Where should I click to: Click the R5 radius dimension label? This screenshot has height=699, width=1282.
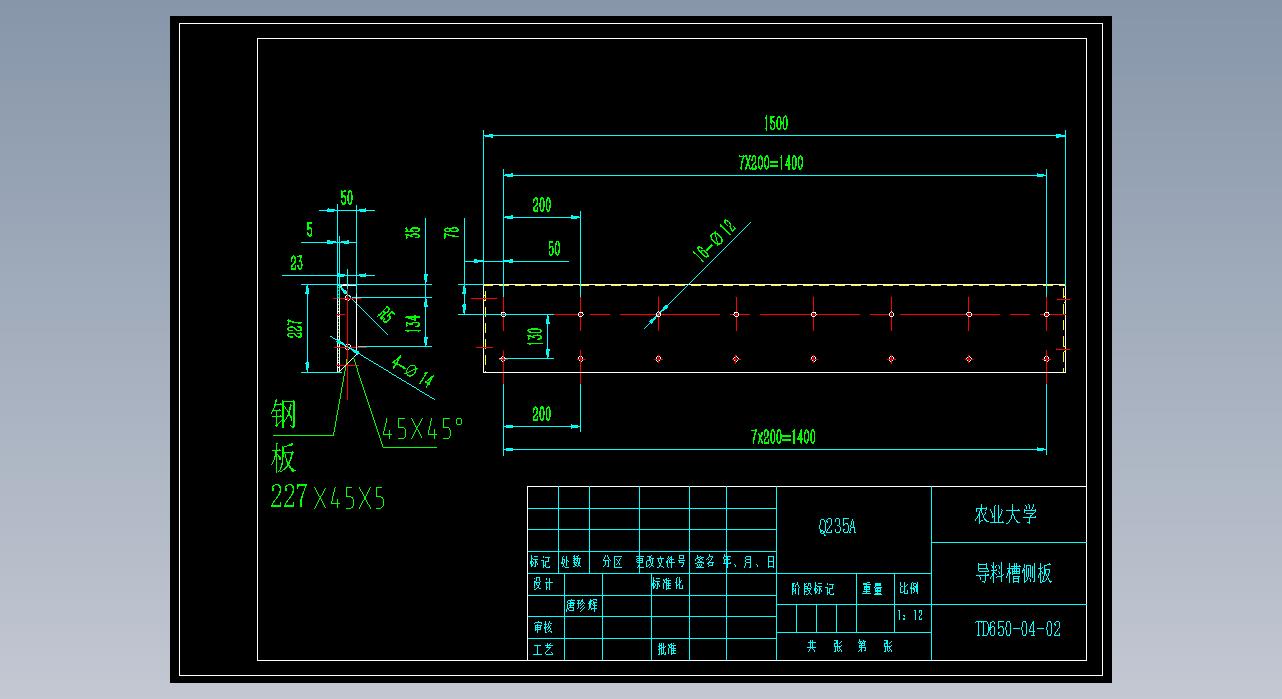pos(384,315)
